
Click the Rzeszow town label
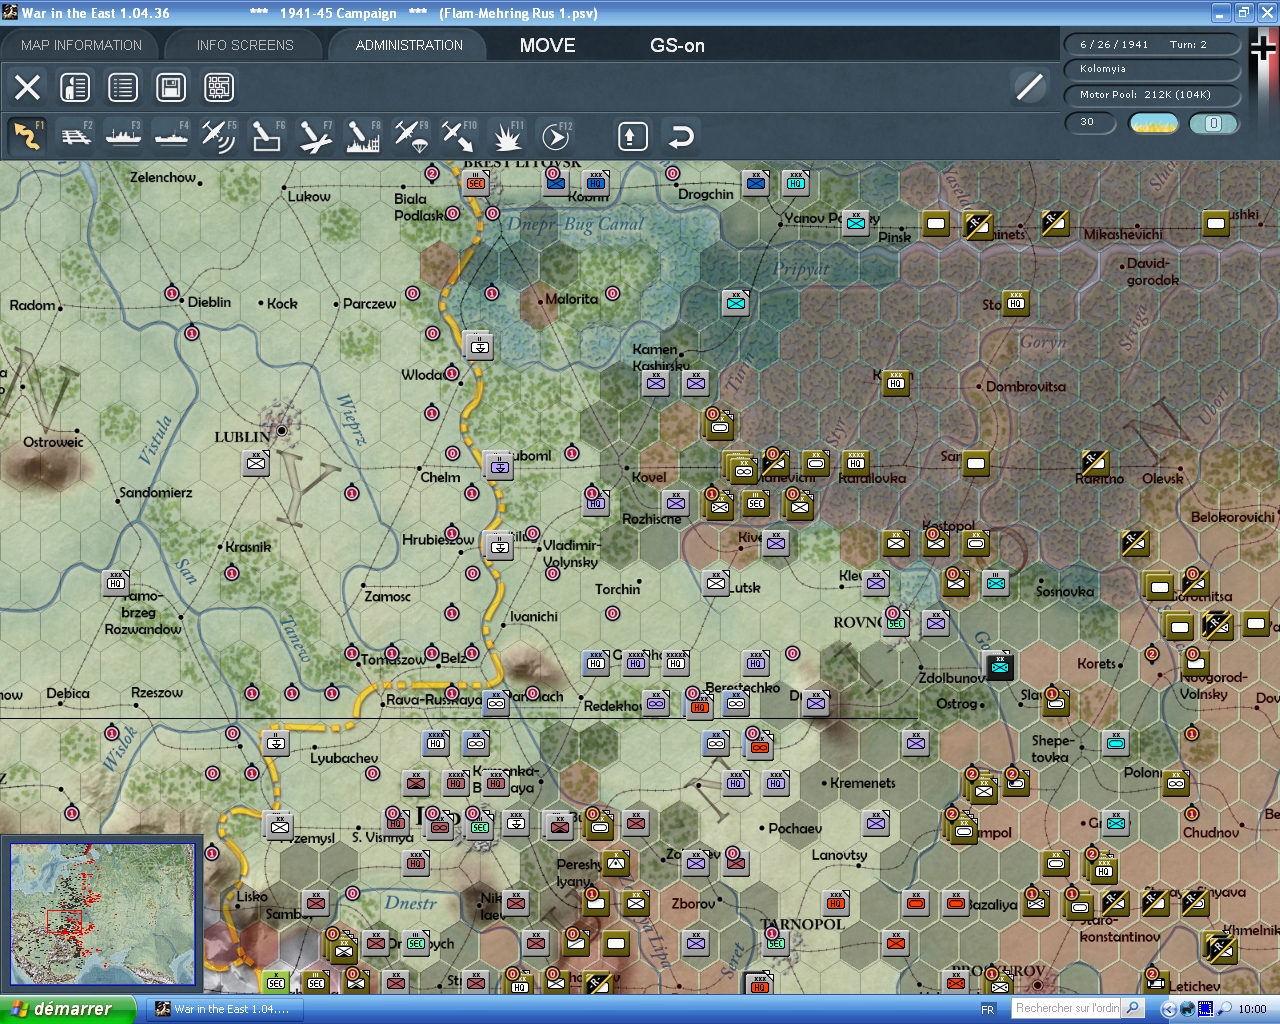157,693
